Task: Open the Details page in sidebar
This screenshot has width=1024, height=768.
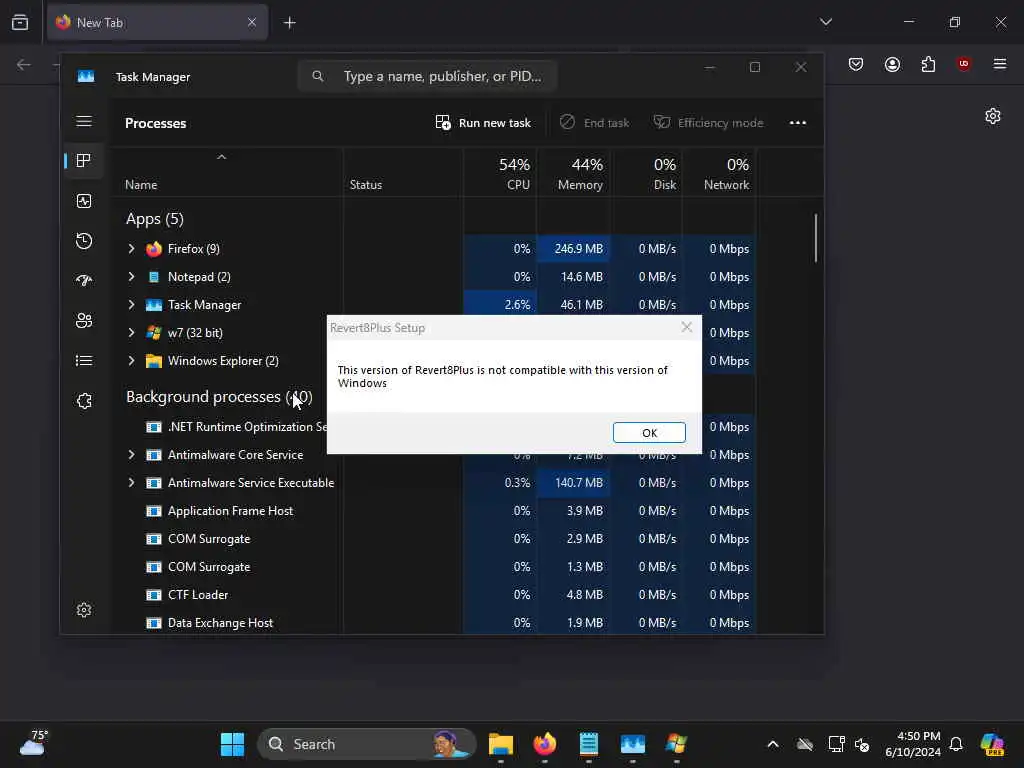Action: point(84,360)
